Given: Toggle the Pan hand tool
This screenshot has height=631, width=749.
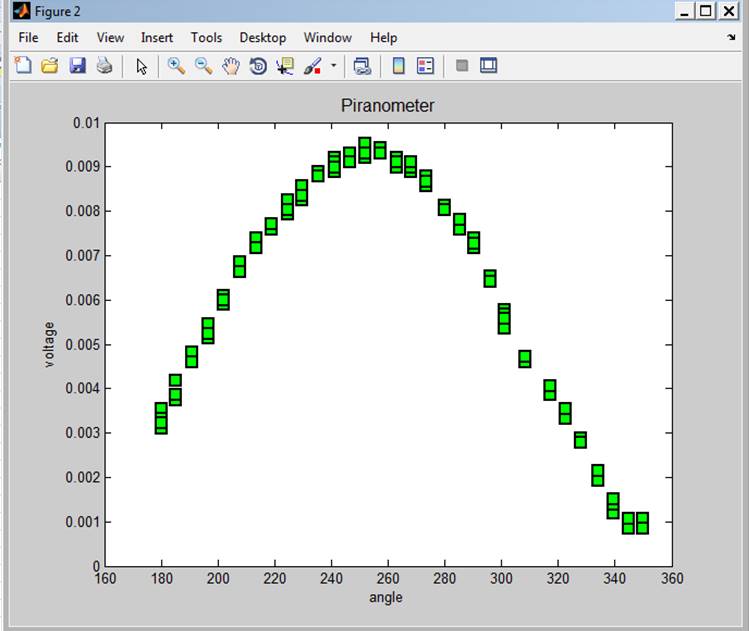Looking at the screenshot, I should [231, 66].
